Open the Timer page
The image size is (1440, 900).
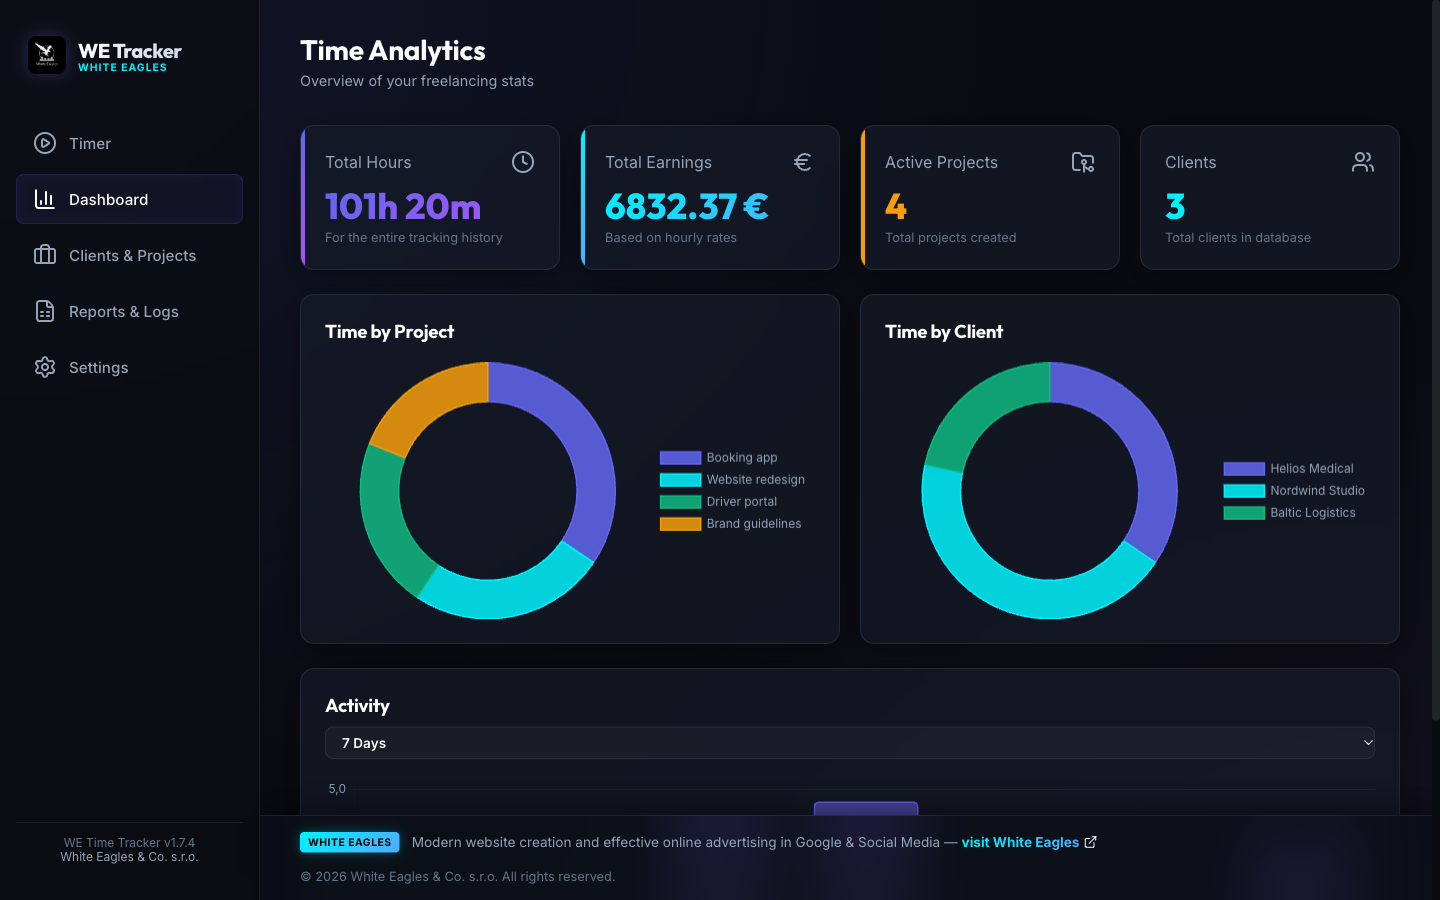tap(129, 143)
